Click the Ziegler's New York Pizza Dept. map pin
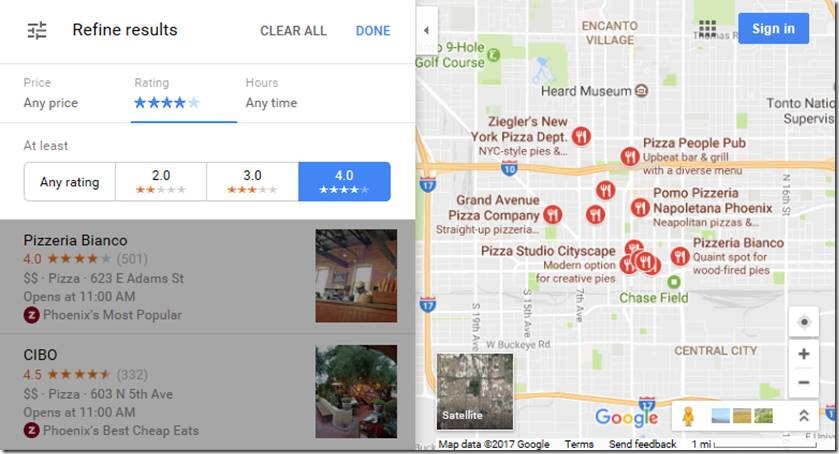This screenshot has width=839, height=454. click(581, 136)
